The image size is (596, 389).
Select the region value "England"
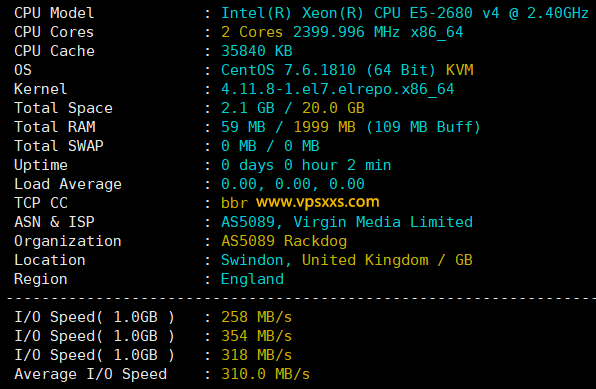click(252, 279)
